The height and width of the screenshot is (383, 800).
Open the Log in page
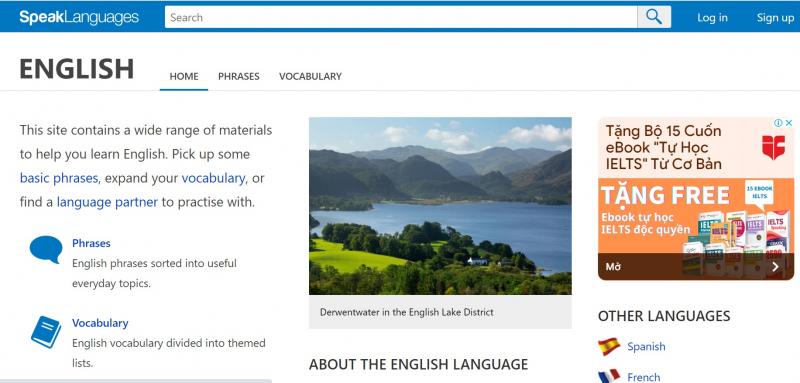click(712, 17)
